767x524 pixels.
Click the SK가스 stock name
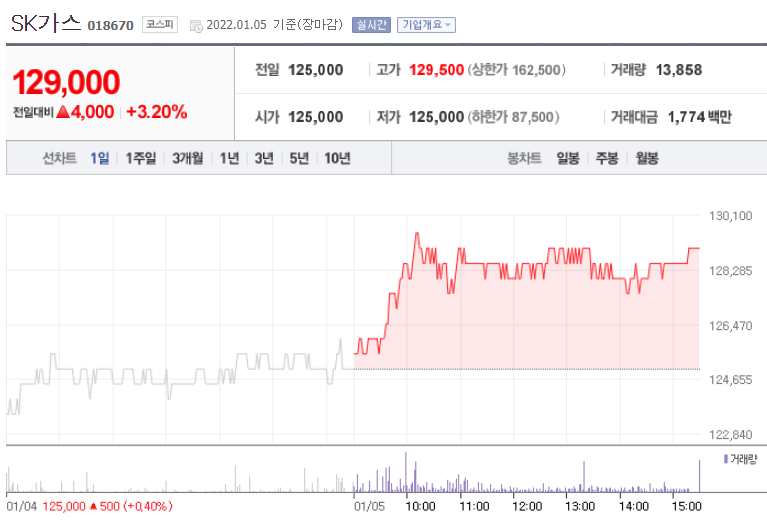[x=45, y=23]
